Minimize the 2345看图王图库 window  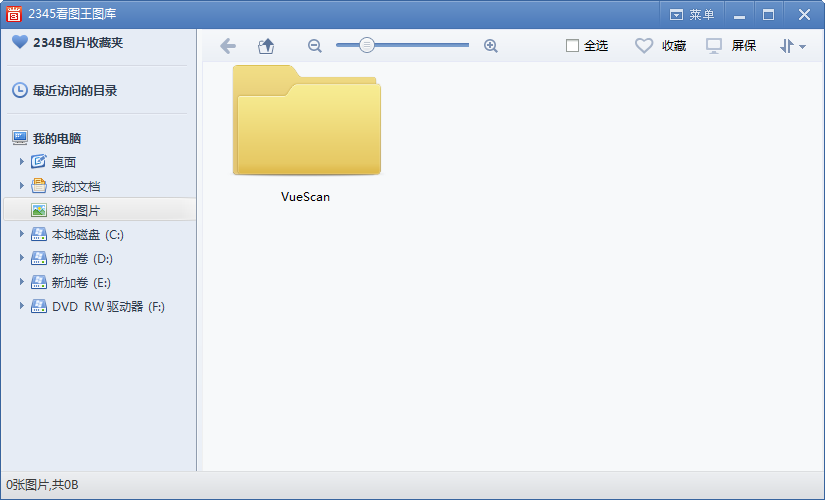739,15
